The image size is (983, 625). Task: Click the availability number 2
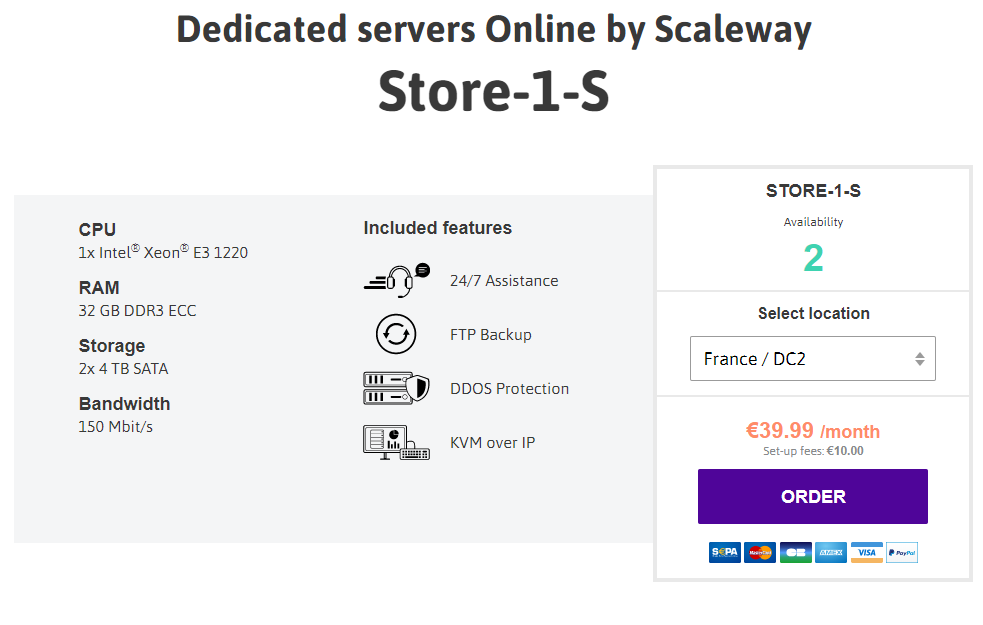[813, 258]
